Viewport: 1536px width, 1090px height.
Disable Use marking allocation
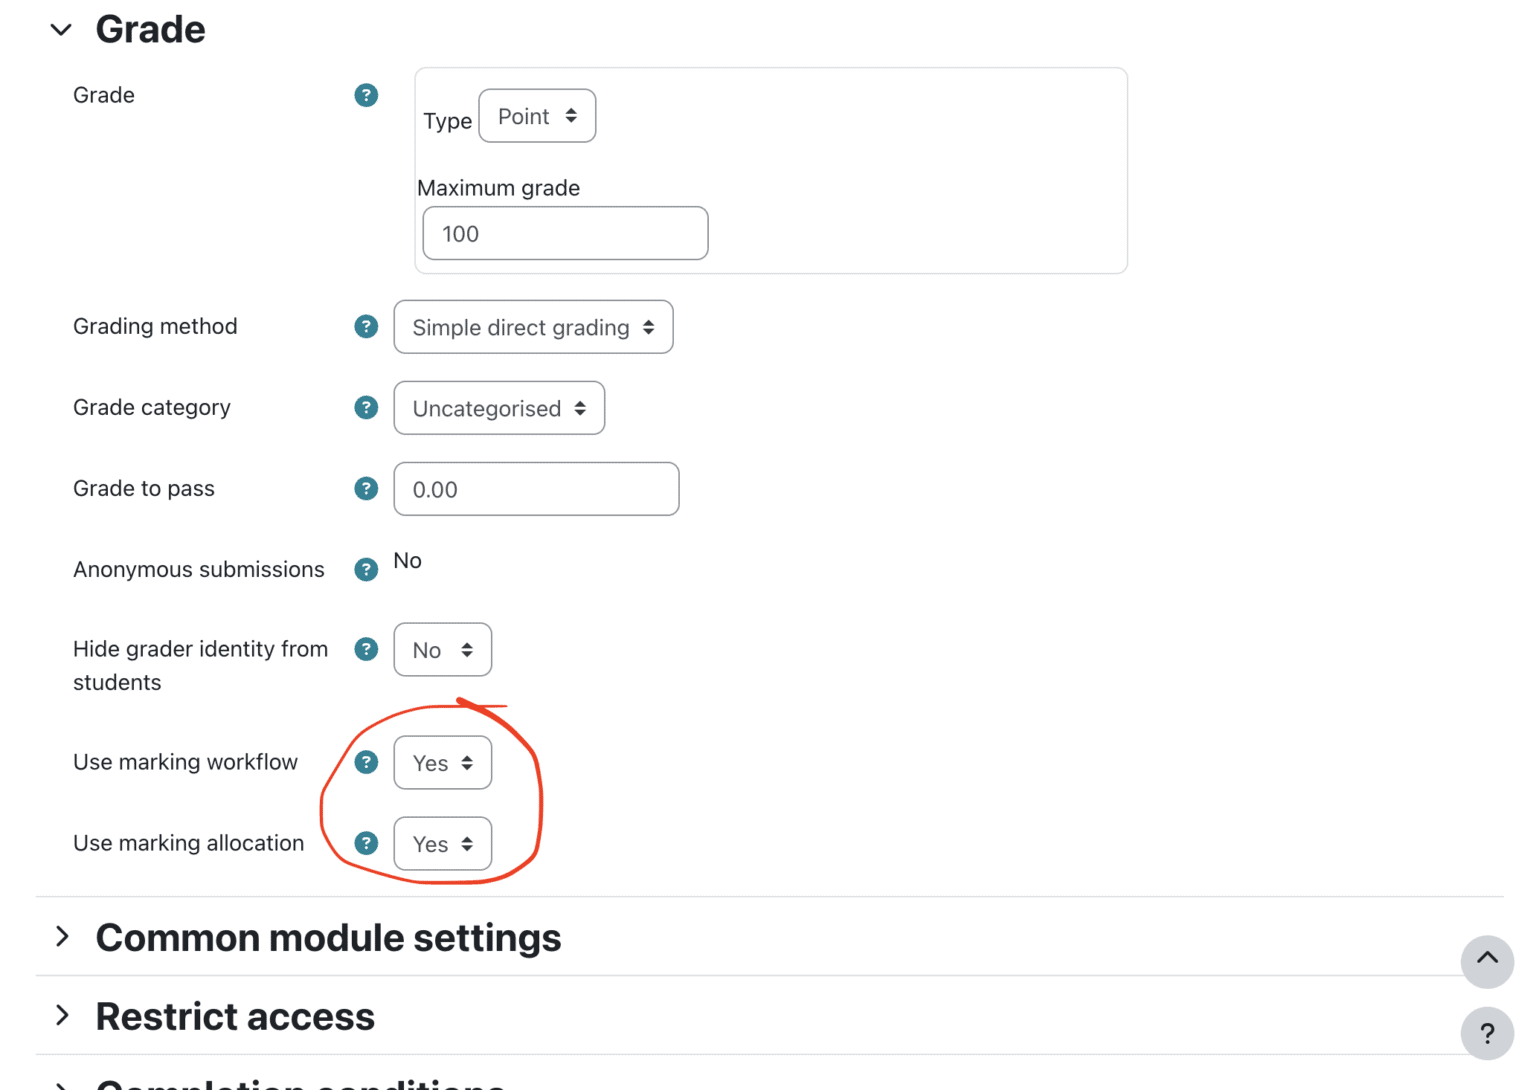tap(442, 843)
